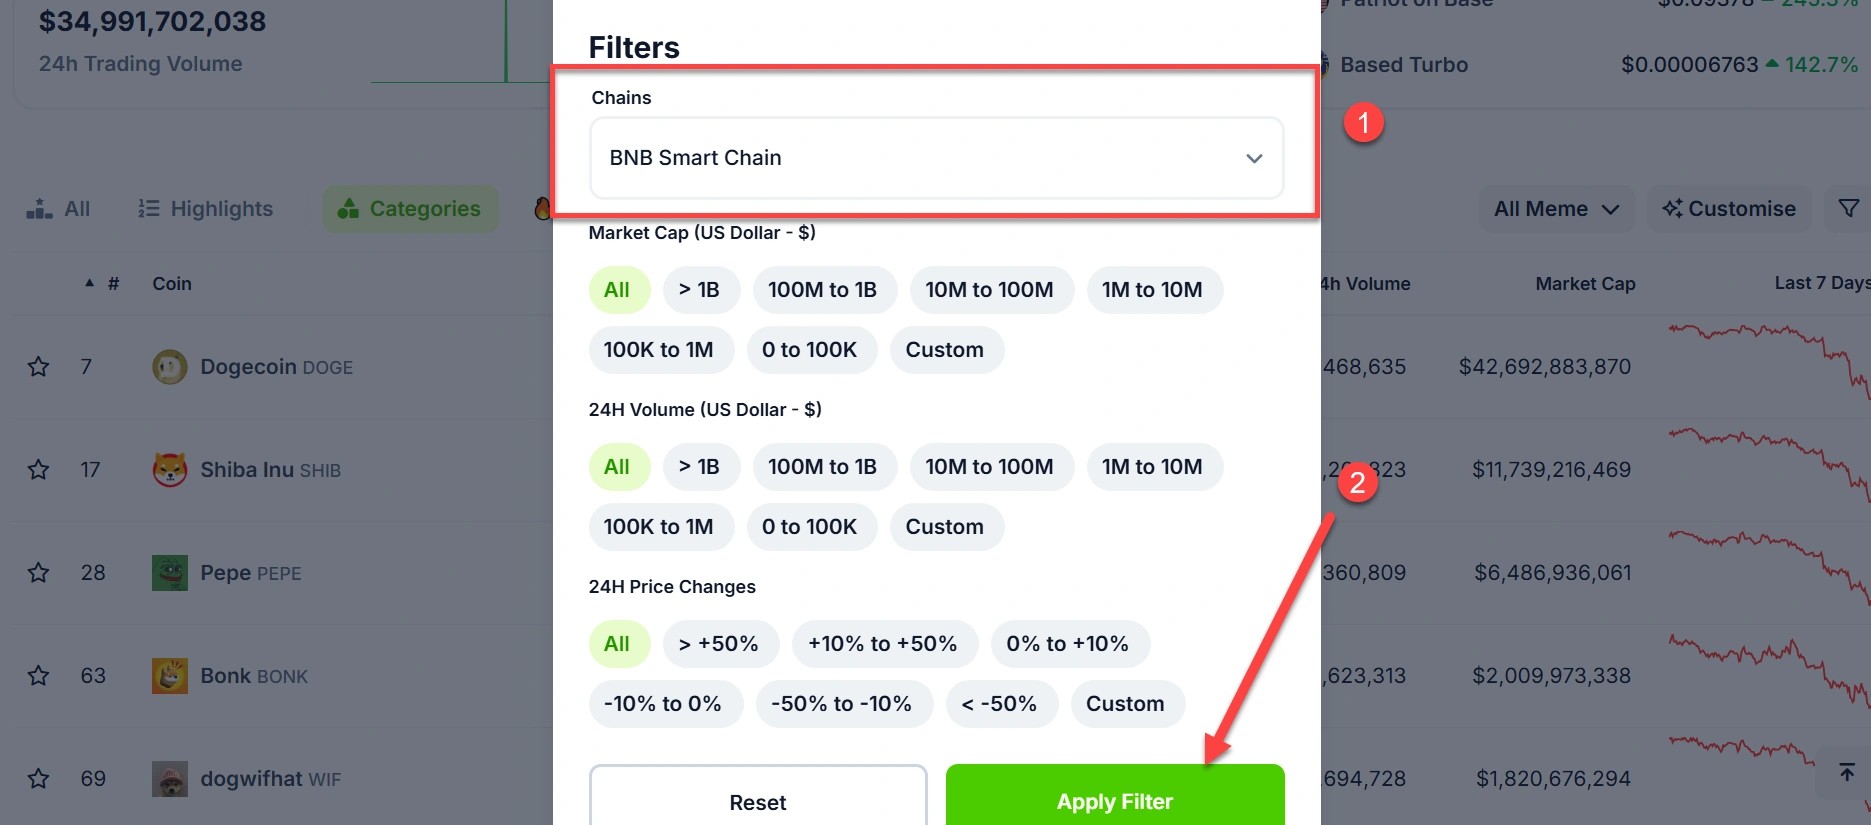Click the scroll-to-top arrow icon
The image size is (1871, 825).
pos(1846,772)
